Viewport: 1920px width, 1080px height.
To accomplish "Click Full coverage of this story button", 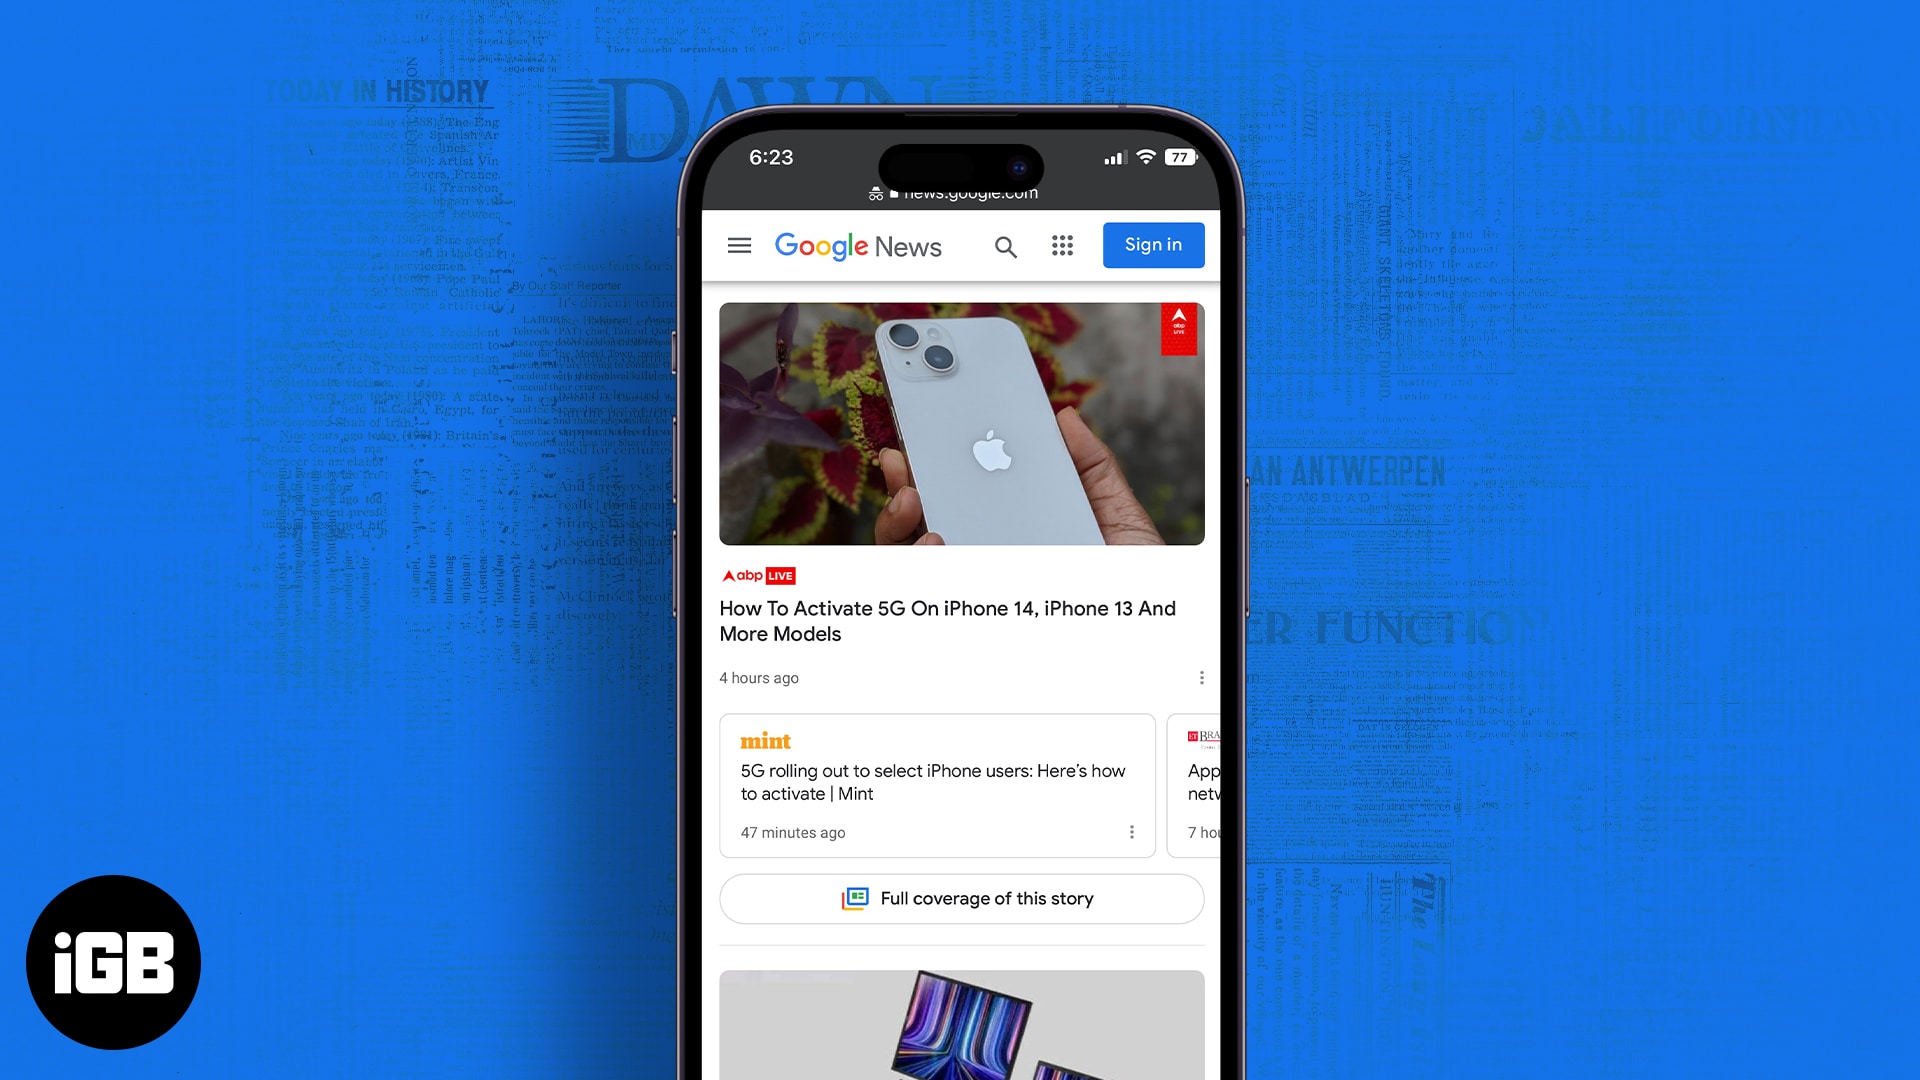I will point(961,898).
